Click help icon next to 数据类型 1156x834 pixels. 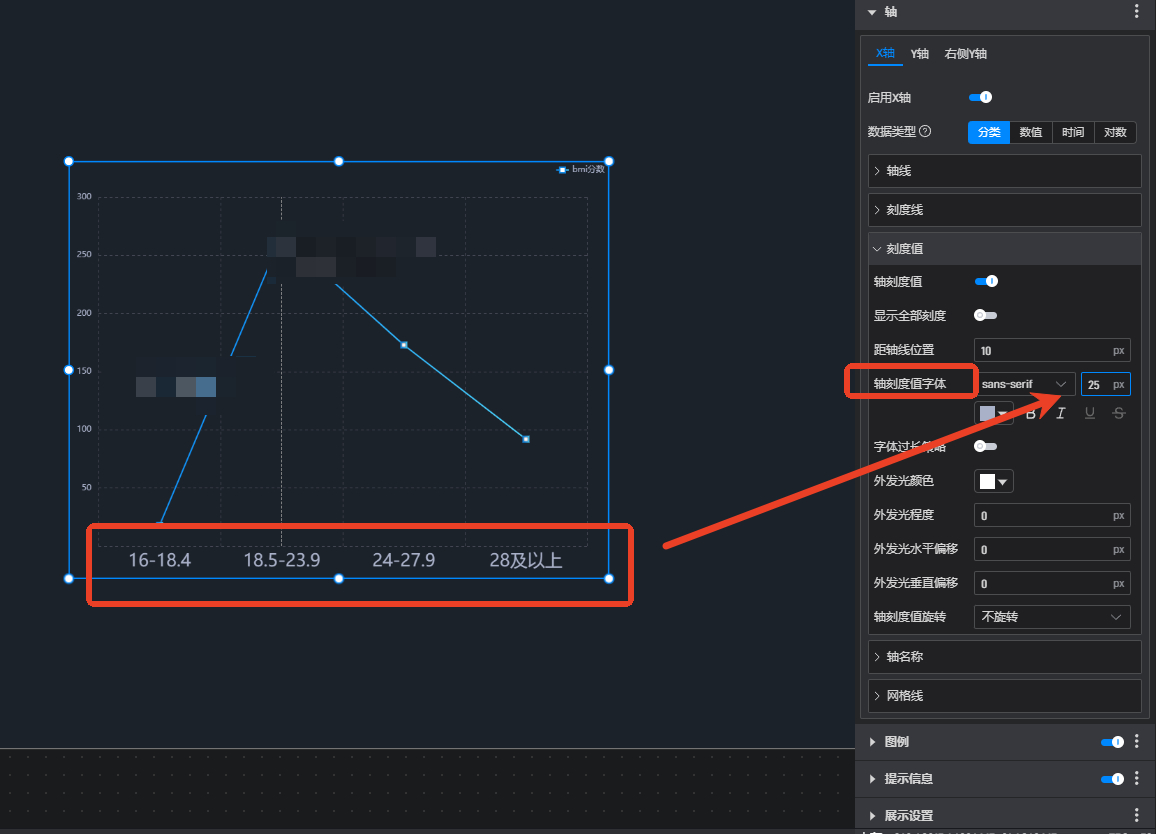[925, 132]
